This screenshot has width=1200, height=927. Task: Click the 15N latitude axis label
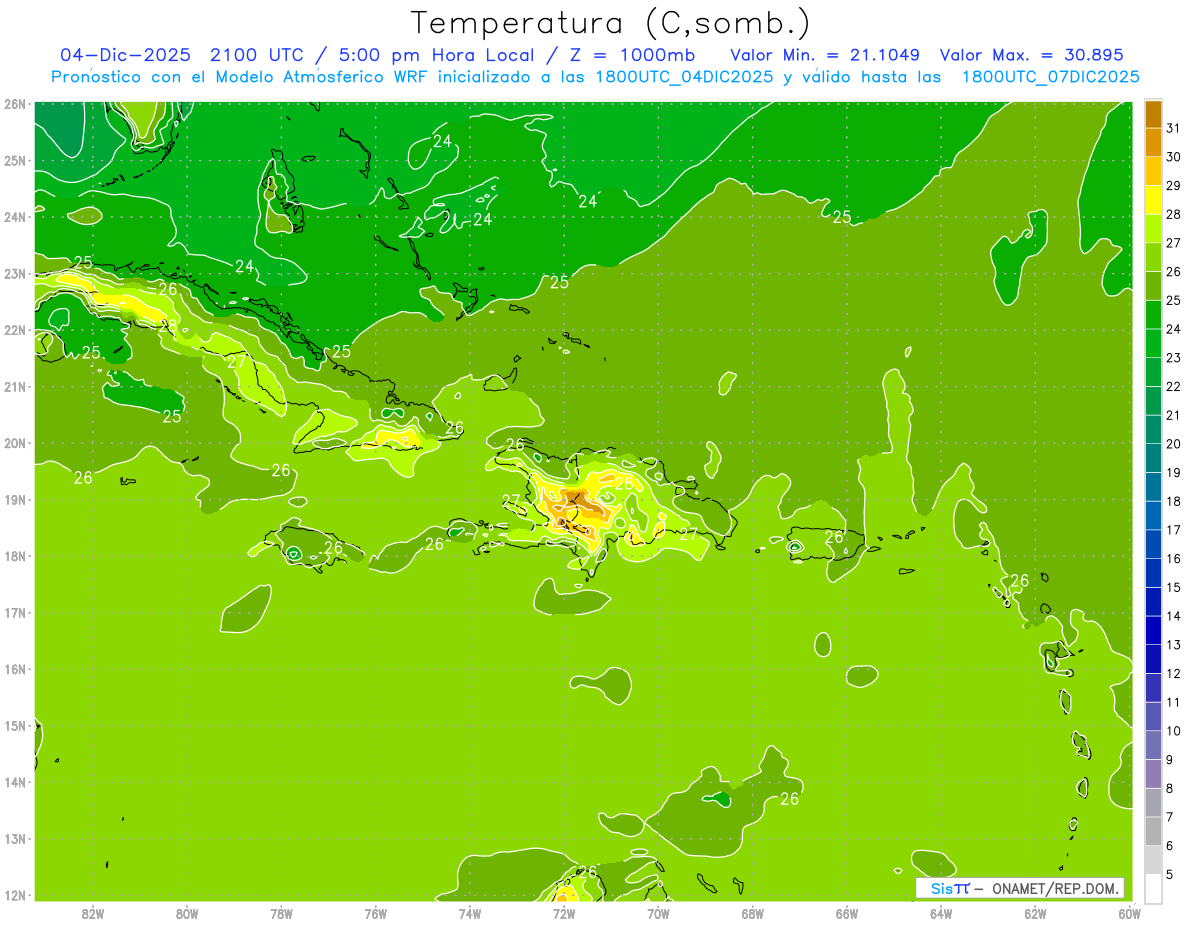(x=15, y=725)
